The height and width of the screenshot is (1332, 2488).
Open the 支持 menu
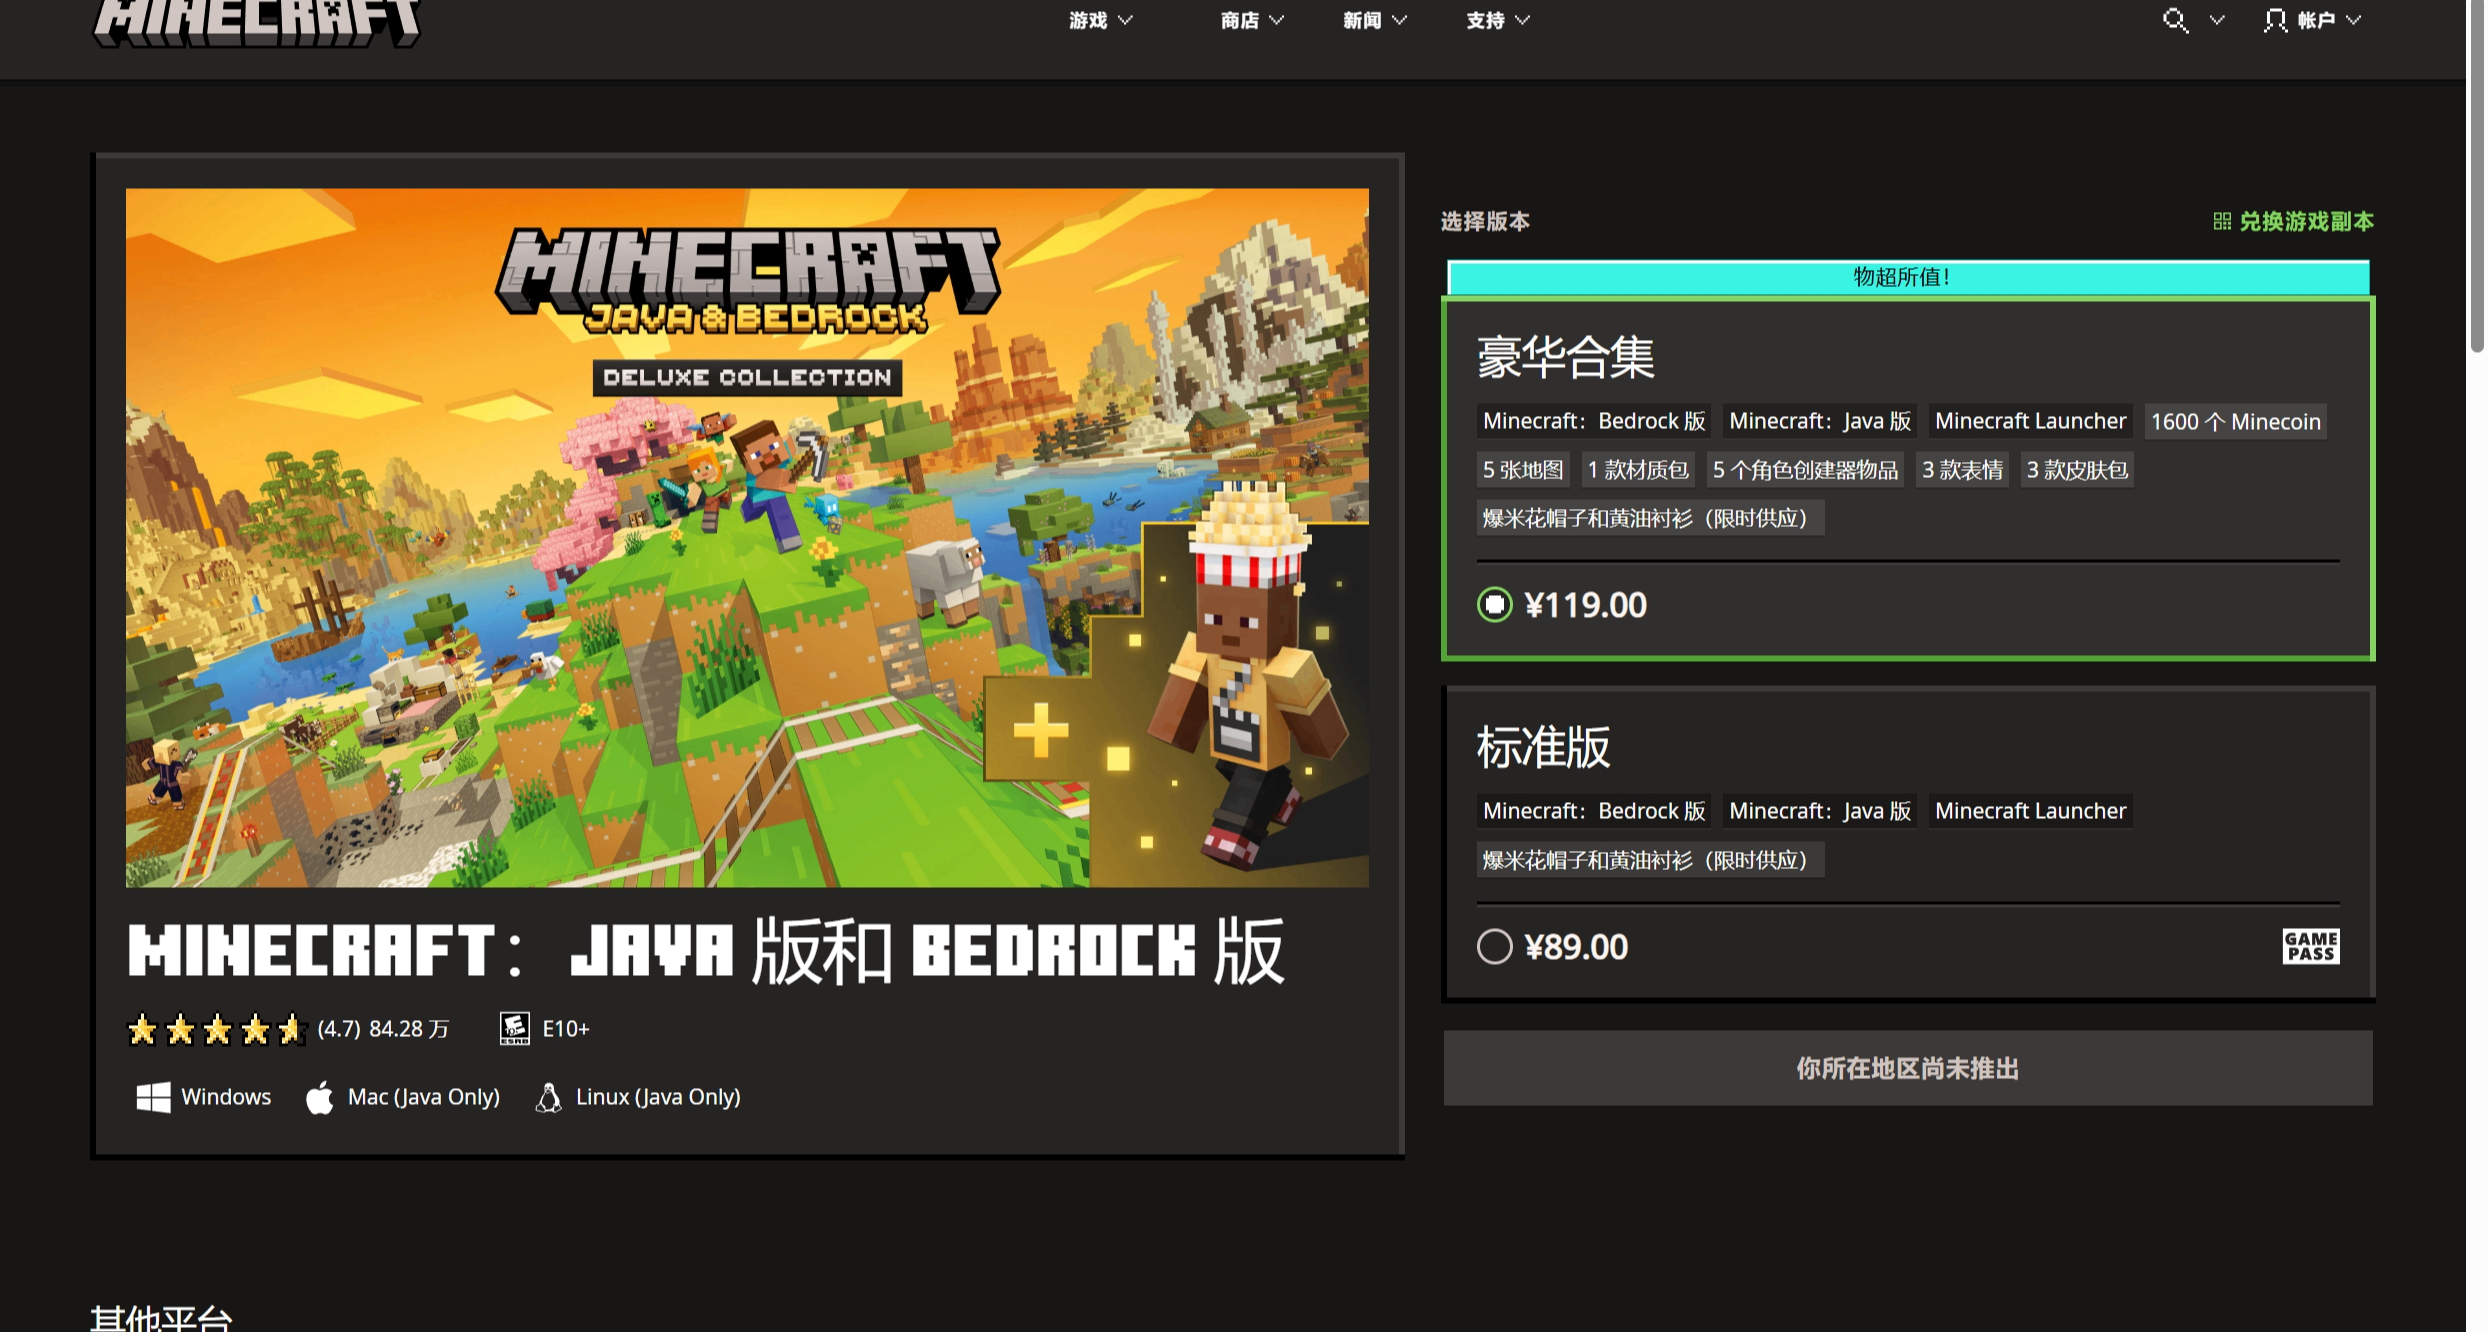click(x=1485, y=20)
